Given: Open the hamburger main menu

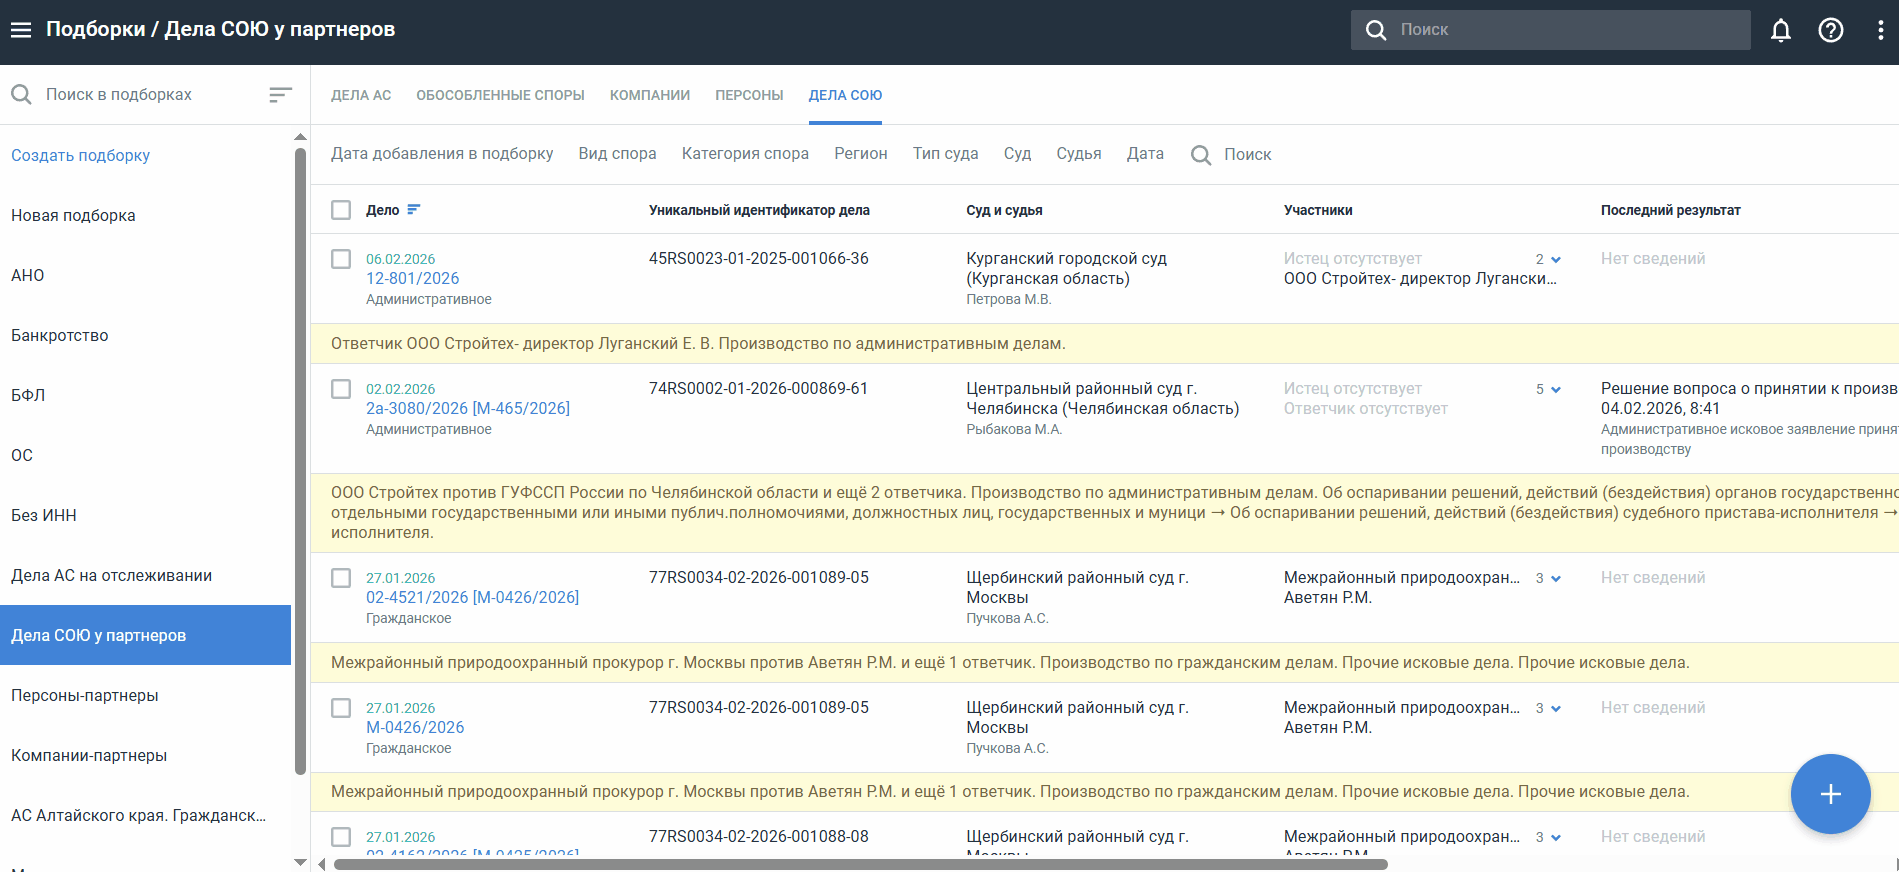Looking at the screenshot, I should coord(21,30).
